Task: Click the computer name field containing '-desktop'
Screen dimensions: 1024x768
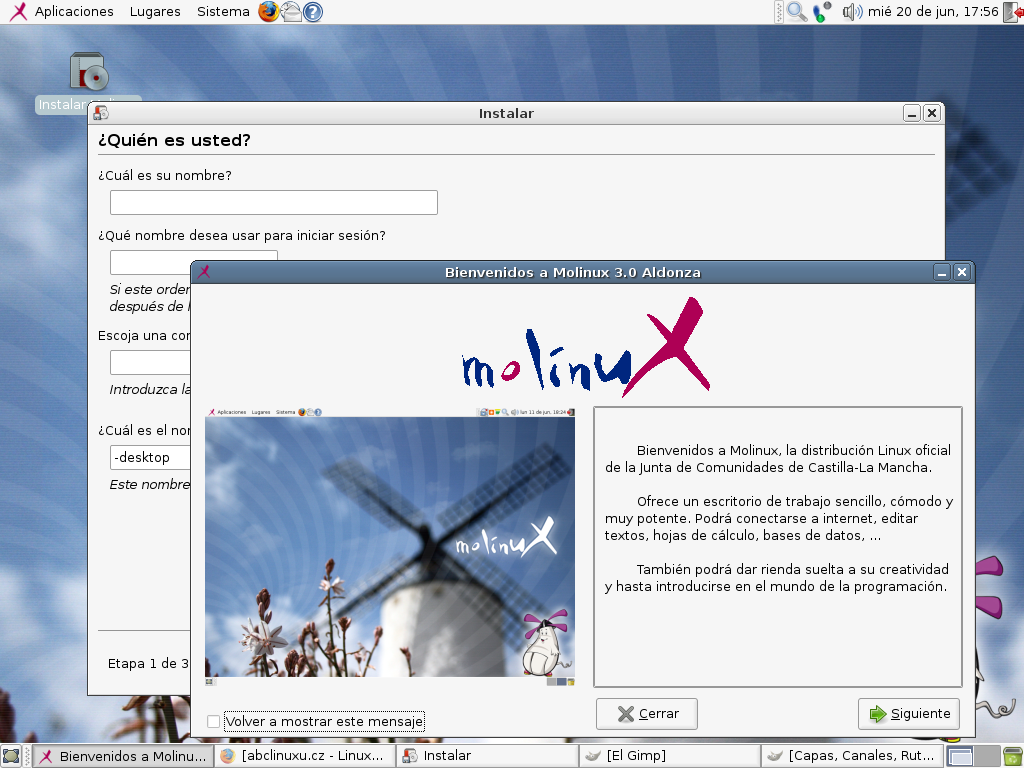Action: 150,457
